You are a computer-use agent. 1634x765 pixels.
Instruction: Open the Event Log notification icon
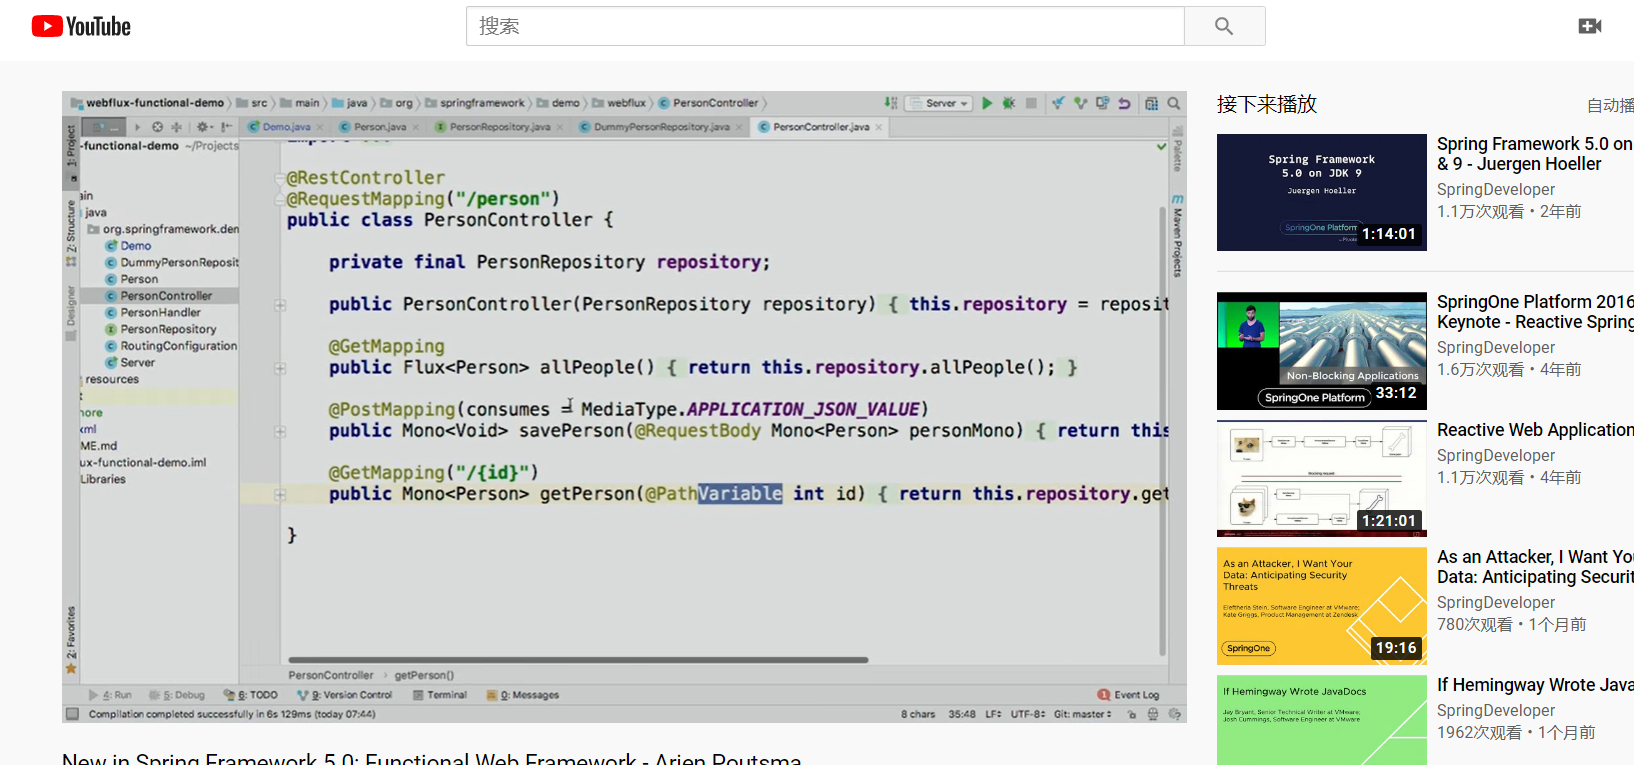click(x=1104, y=695)
